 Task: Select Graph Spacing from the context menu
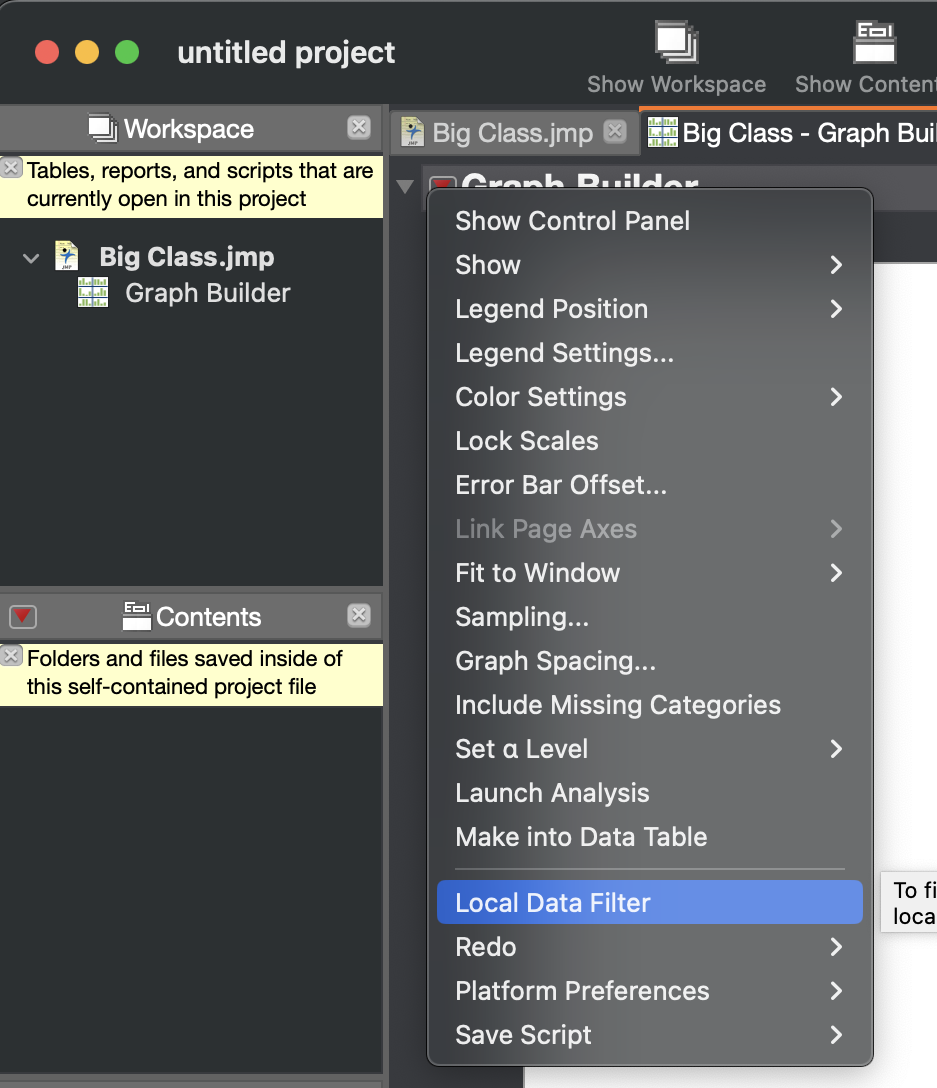pyautogui.click(x=555, y=661)
